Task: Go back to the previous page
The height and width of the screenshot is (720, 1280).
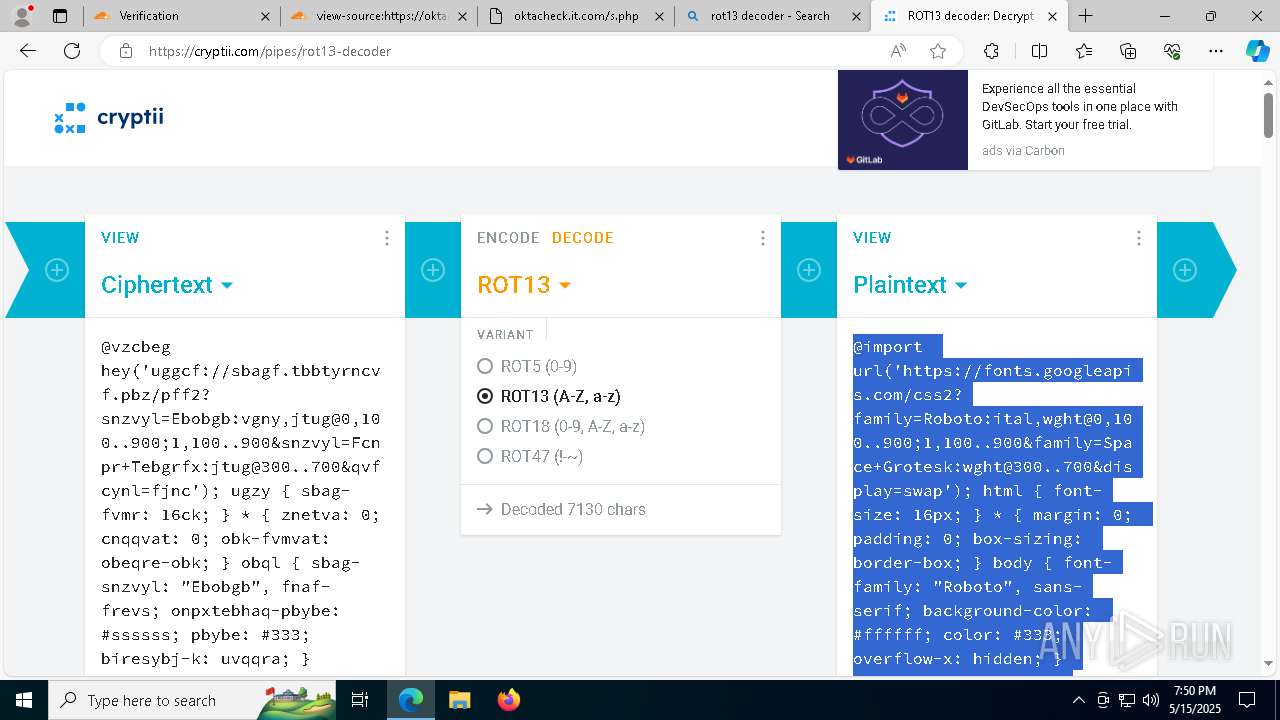Action: 28,51
